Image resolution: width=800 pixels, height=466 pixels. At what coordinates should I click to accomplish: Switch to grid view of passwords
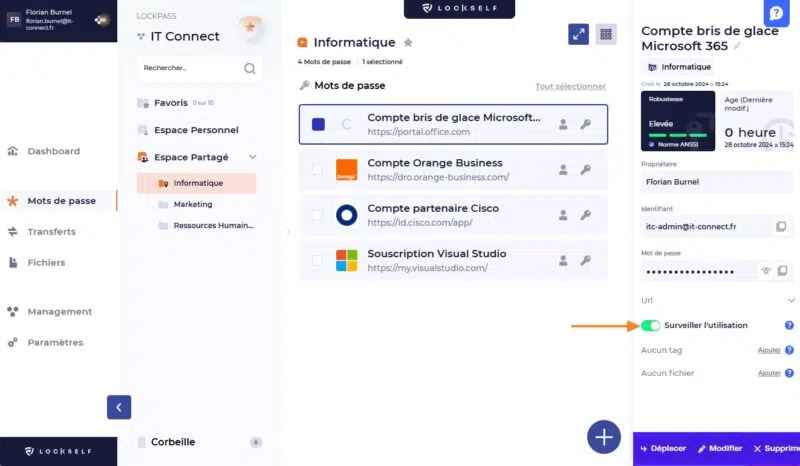[x=606, y=34]
